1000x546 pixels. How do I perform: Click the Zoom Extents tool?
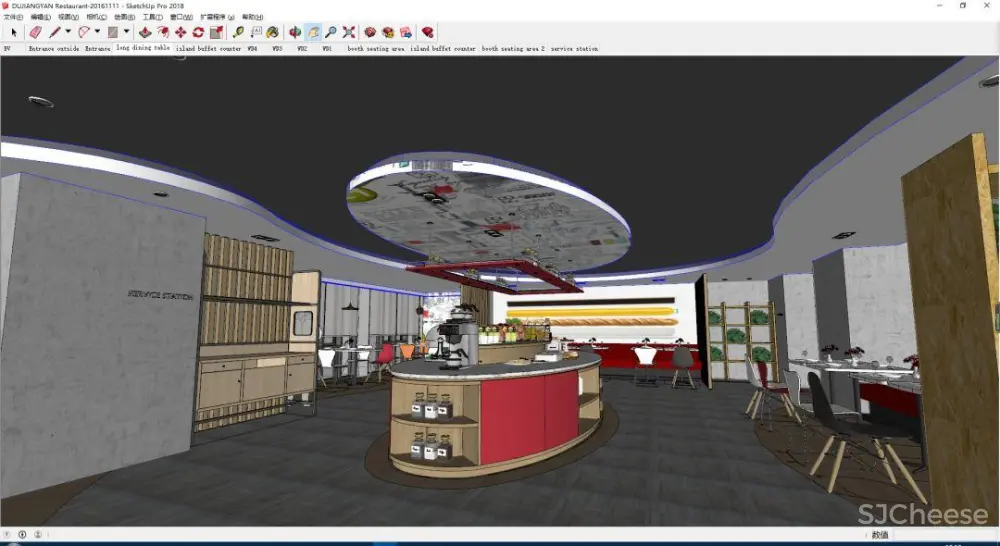pyautogui.click(x=349, y=32)
